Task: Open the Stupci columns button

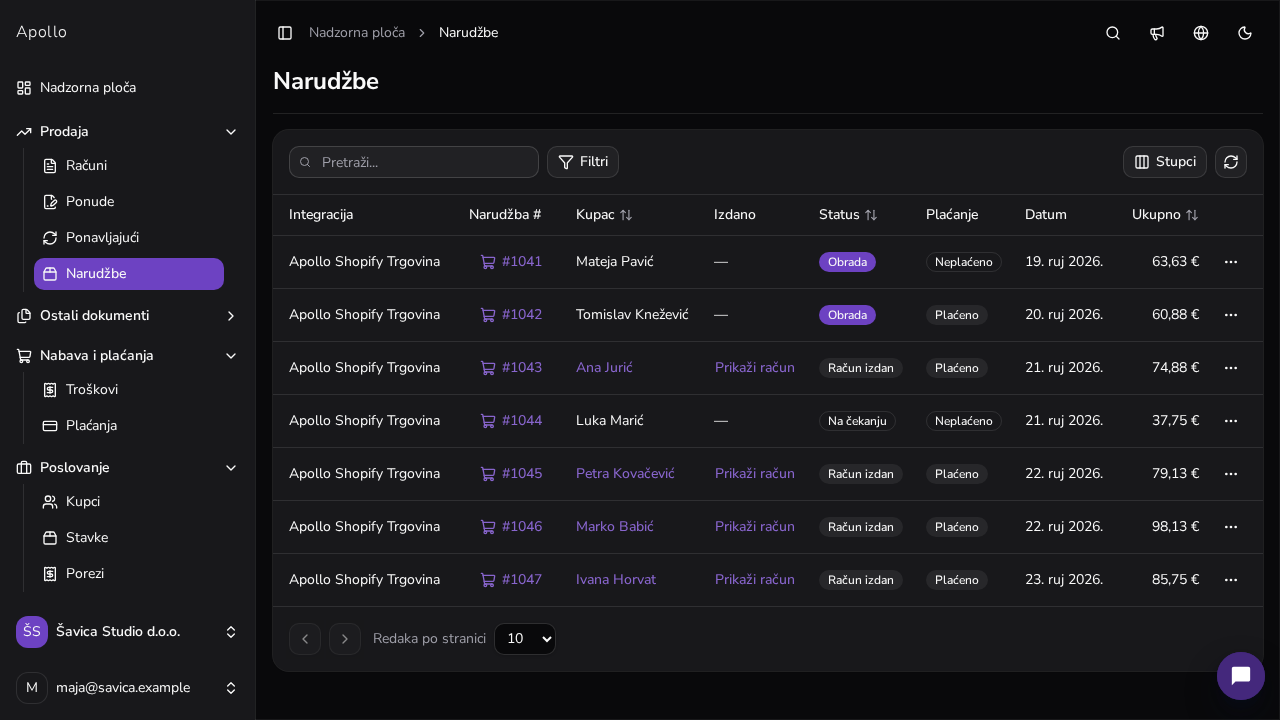Action: [x=1165, y=162]
